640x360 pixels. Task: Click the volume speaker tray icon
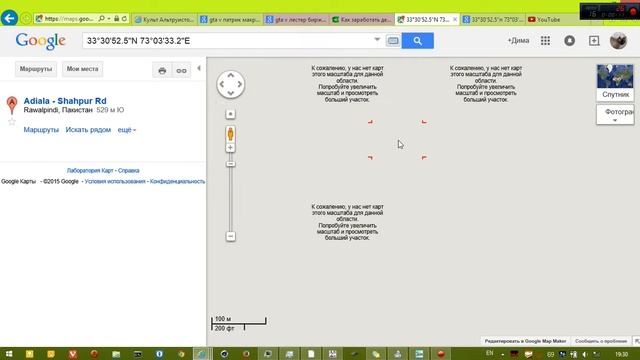585,354
